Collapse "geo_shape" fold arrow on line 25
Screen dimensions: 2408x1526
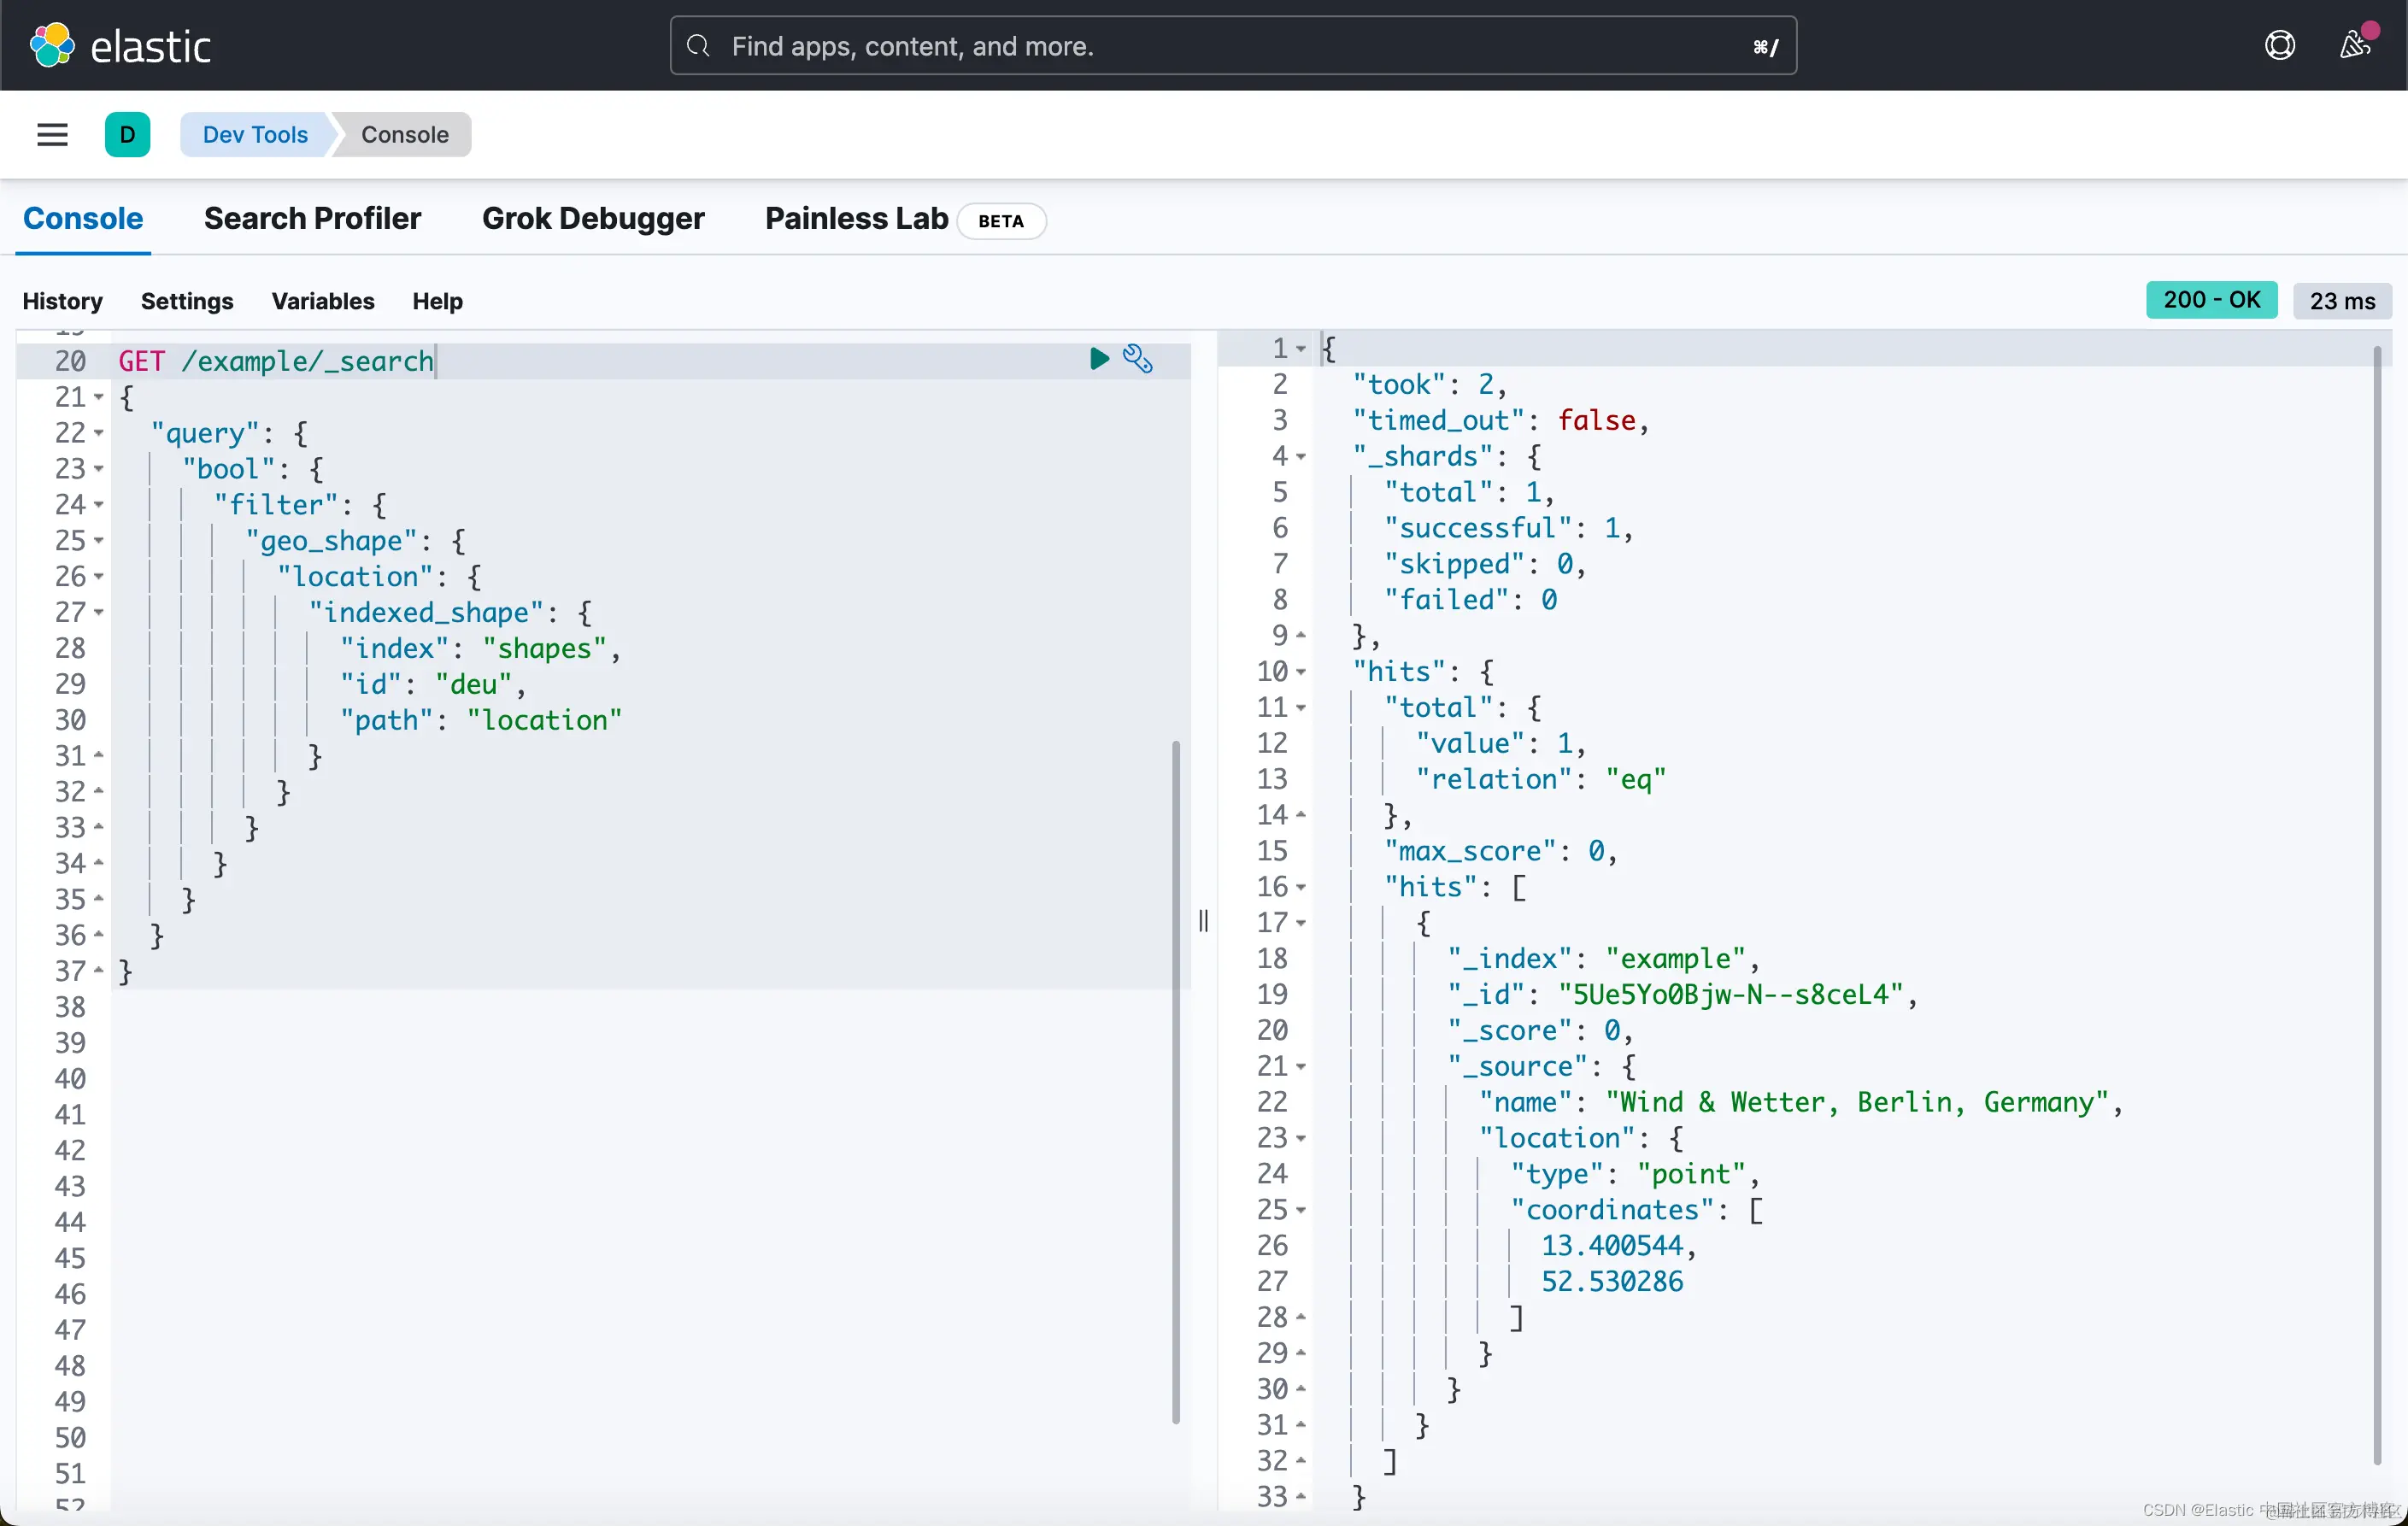pyautogui.click(x=99, y=541)
